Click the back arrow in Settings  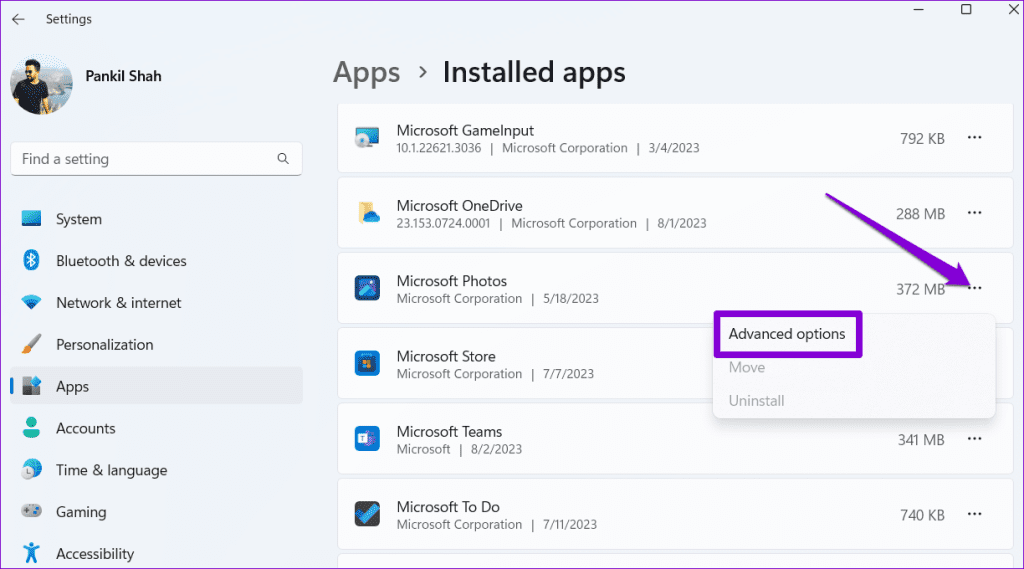click(18, 19)
